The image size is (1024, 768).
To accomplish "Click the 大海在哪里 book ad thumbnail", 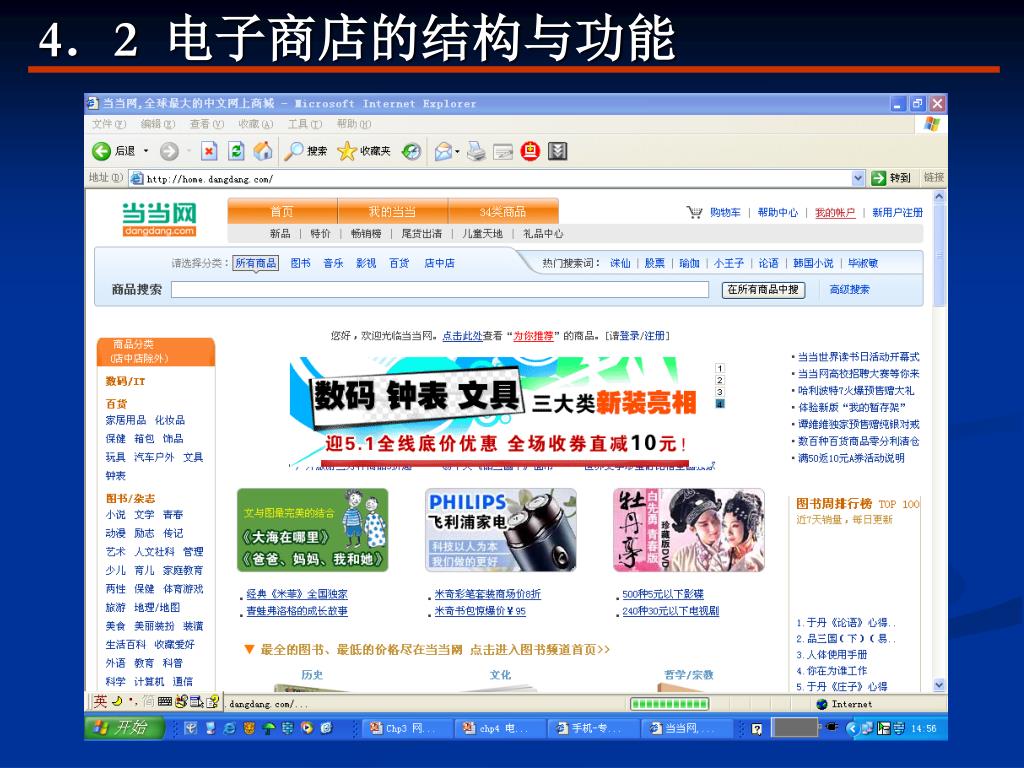I will tap(312, 530).
